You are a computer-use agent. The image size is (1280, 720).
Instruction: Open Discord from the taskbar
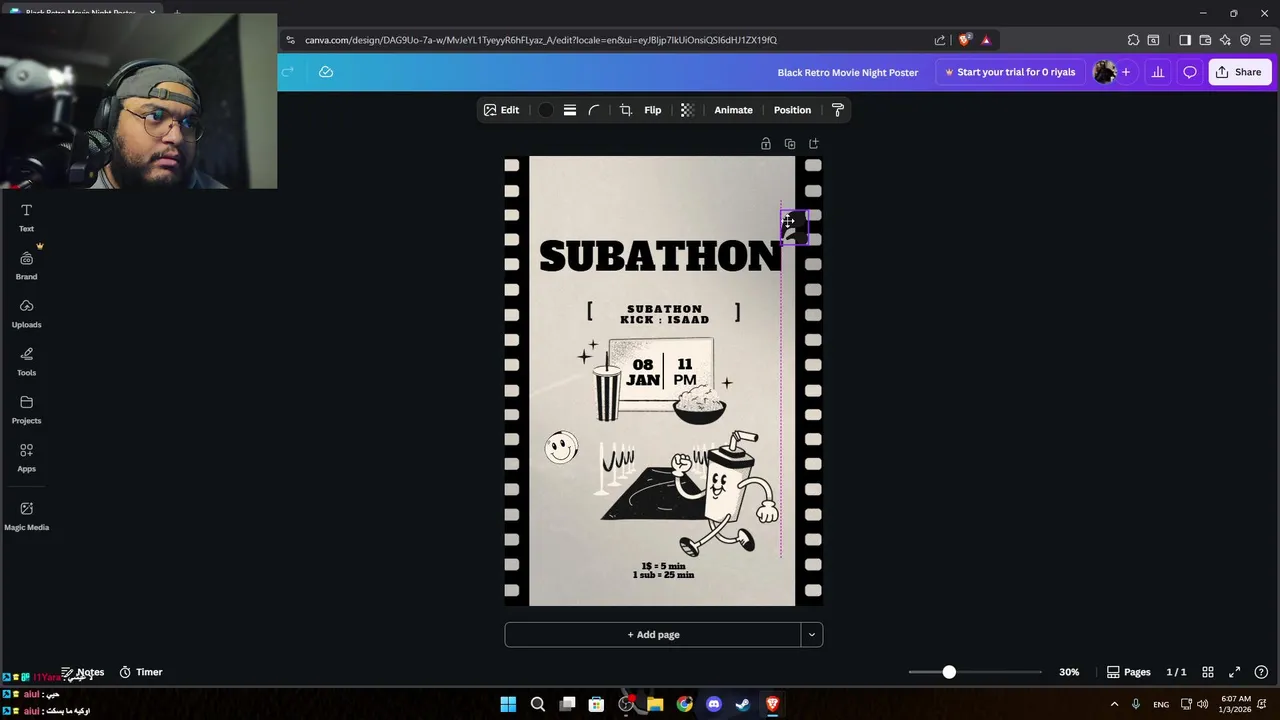point(714,704)
